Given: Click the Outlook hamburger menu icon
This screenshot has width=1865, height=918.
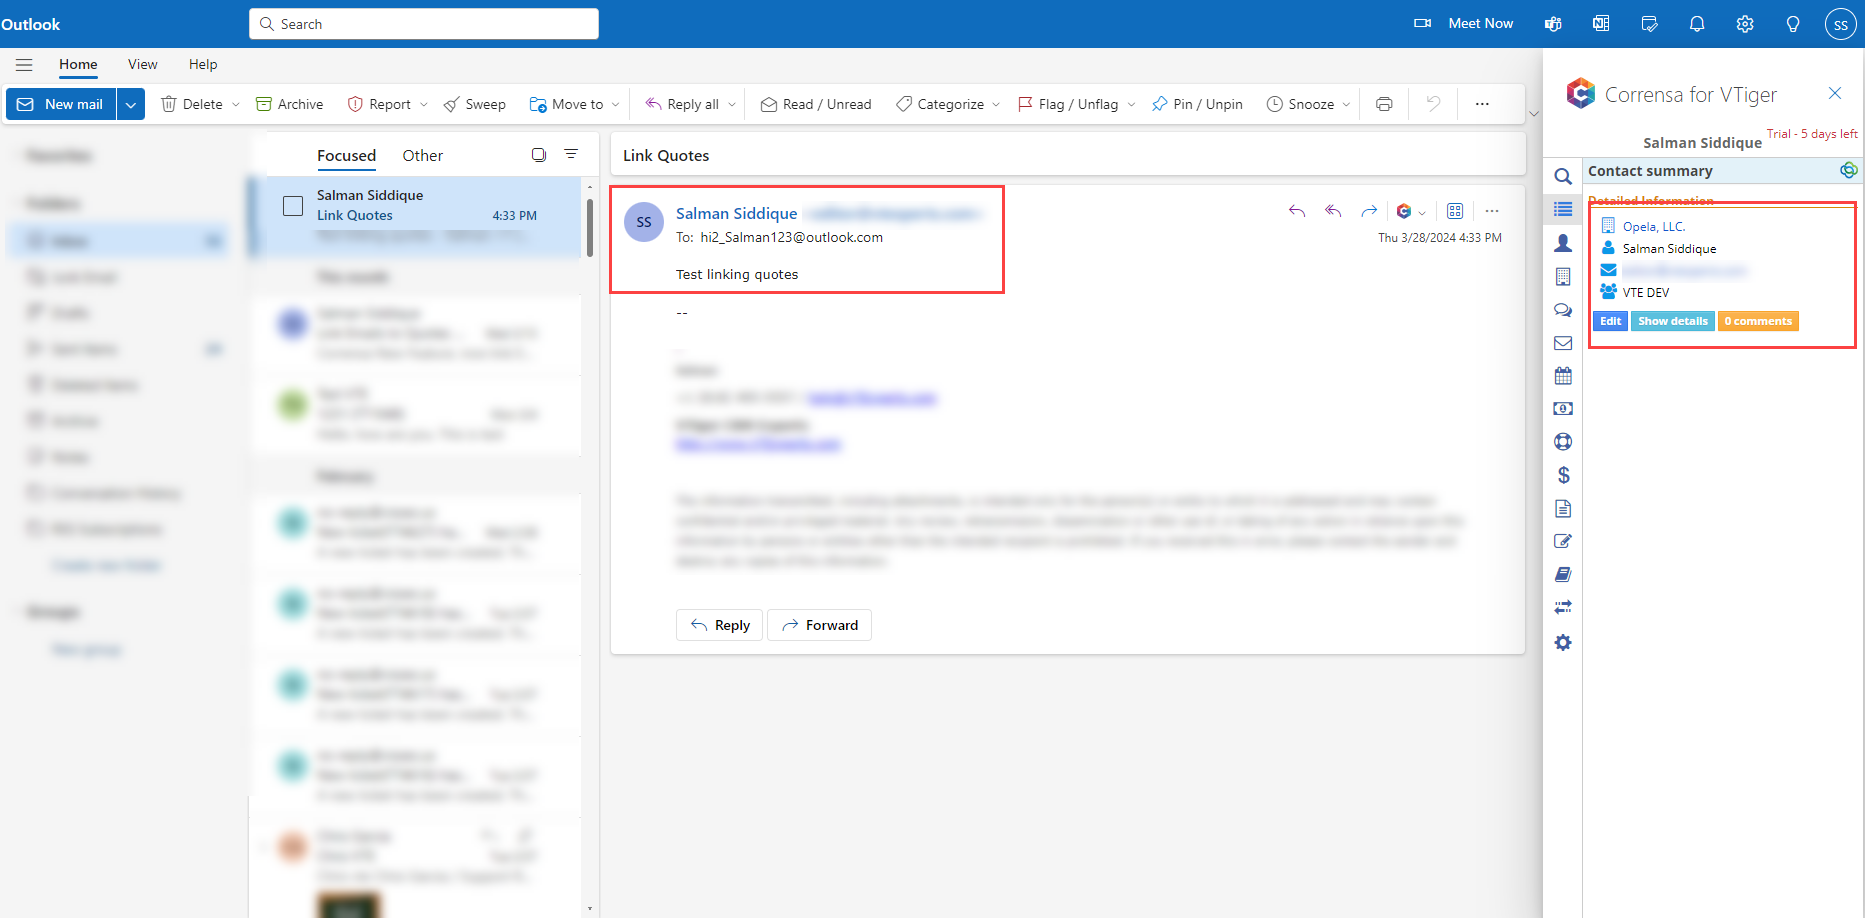Looking at the screenshot, I should click(x=24, y=65).
